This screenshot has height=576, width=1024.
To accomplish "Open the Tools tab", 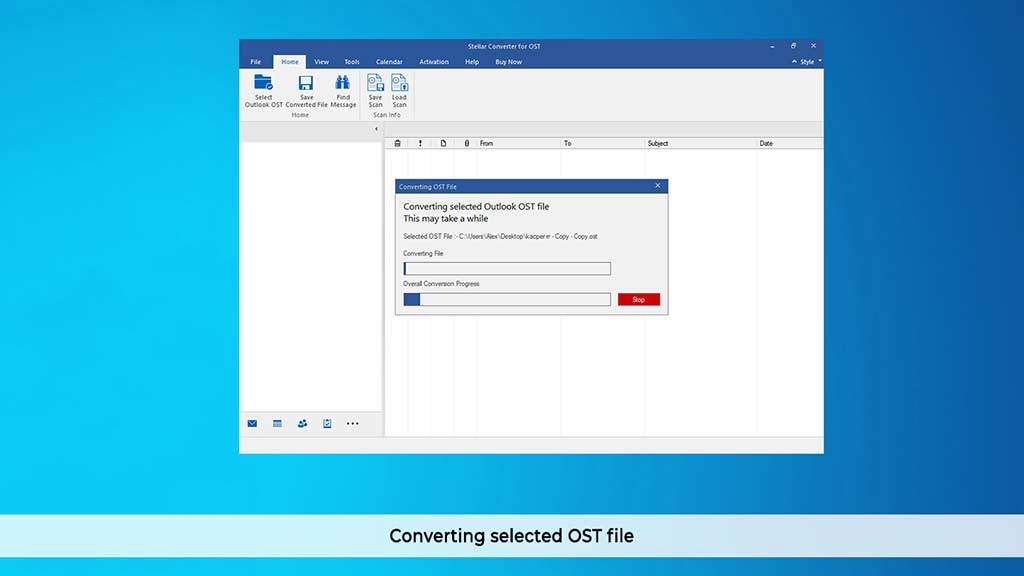I will click(x=352, y=61).
